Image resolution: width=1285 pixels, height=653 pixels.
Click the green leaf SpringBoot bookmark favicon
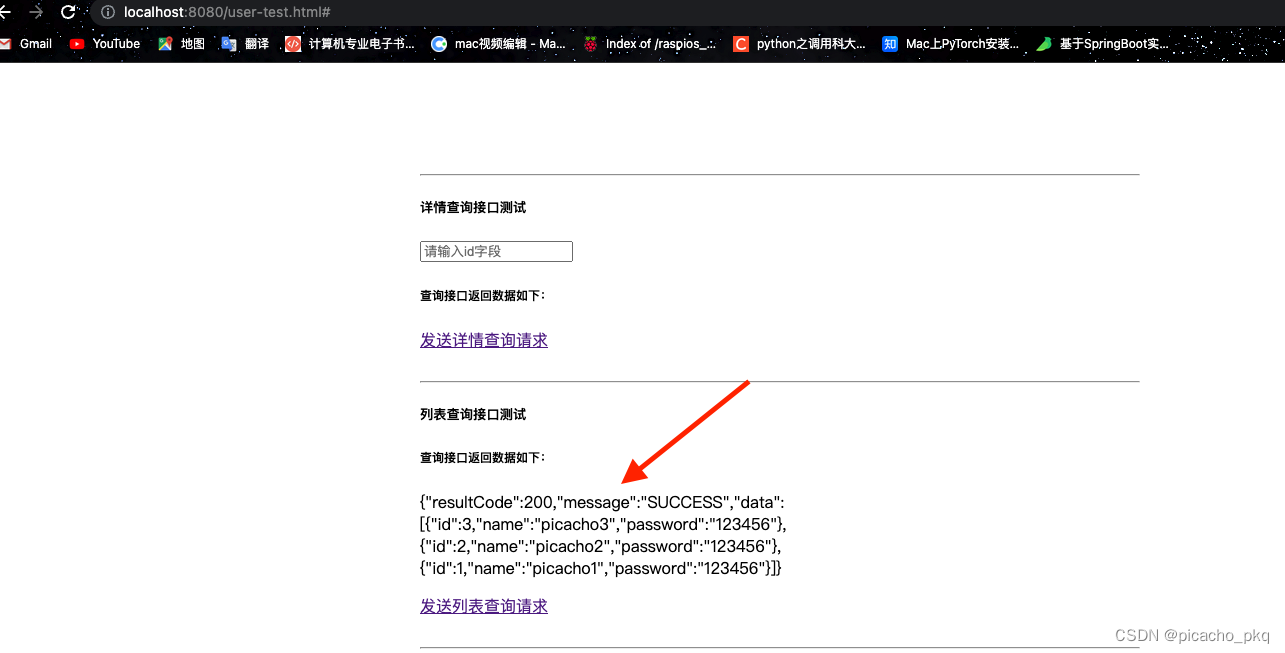(x=1044, y=44)
